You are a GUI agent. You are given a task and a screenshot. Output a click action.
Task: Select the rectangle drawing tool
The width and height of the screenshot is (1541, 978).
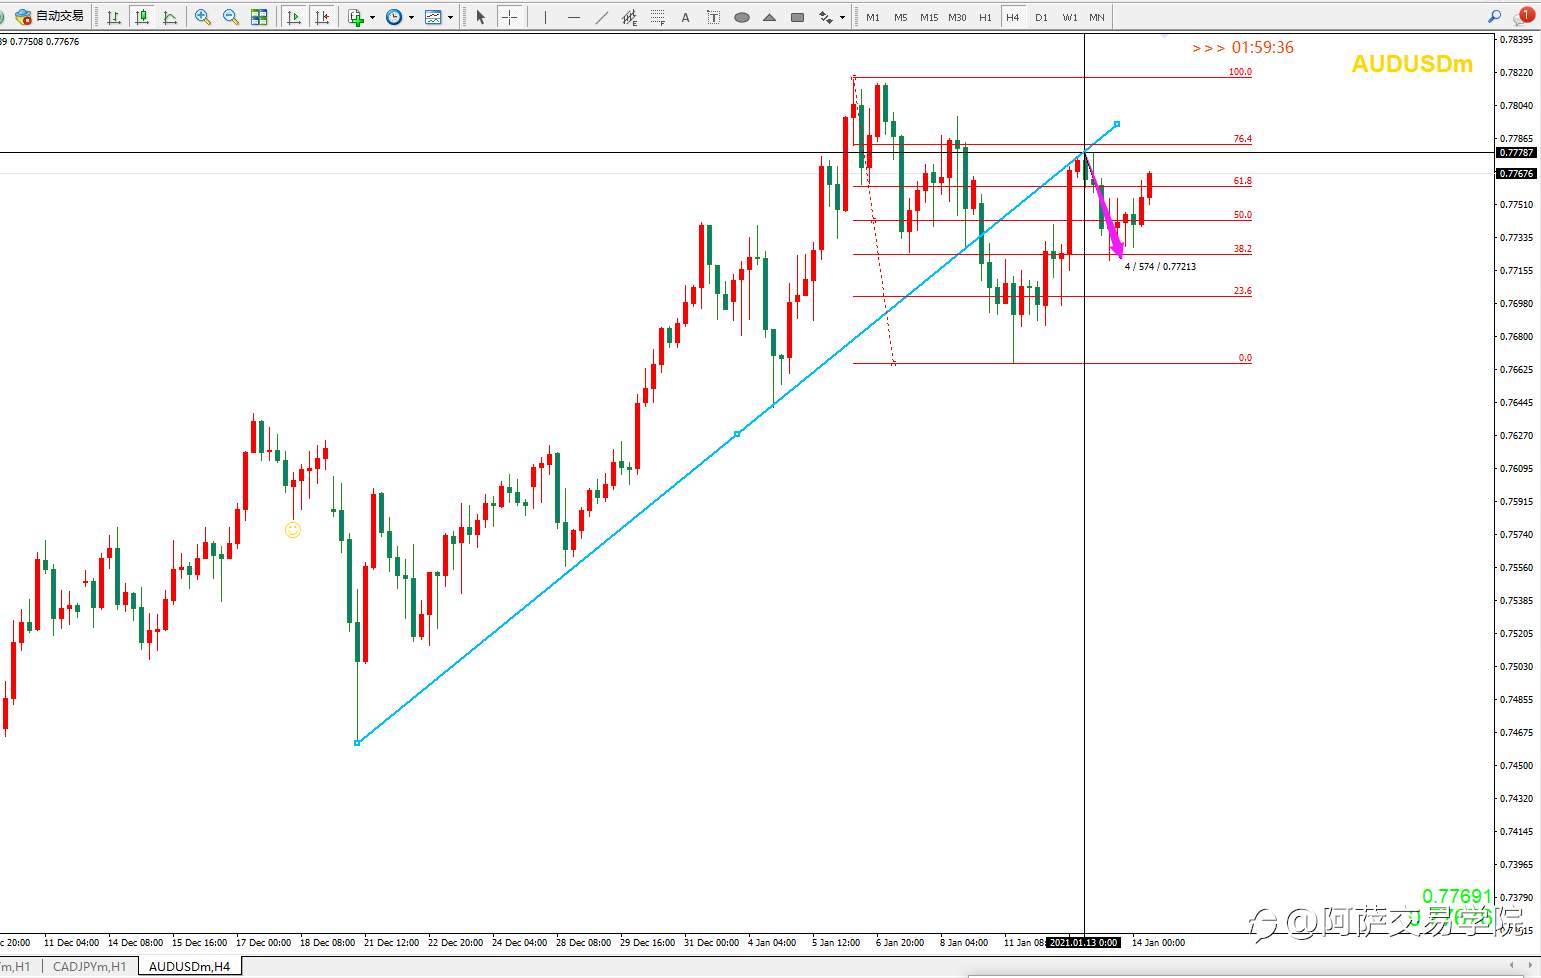[x=797, y=17]
